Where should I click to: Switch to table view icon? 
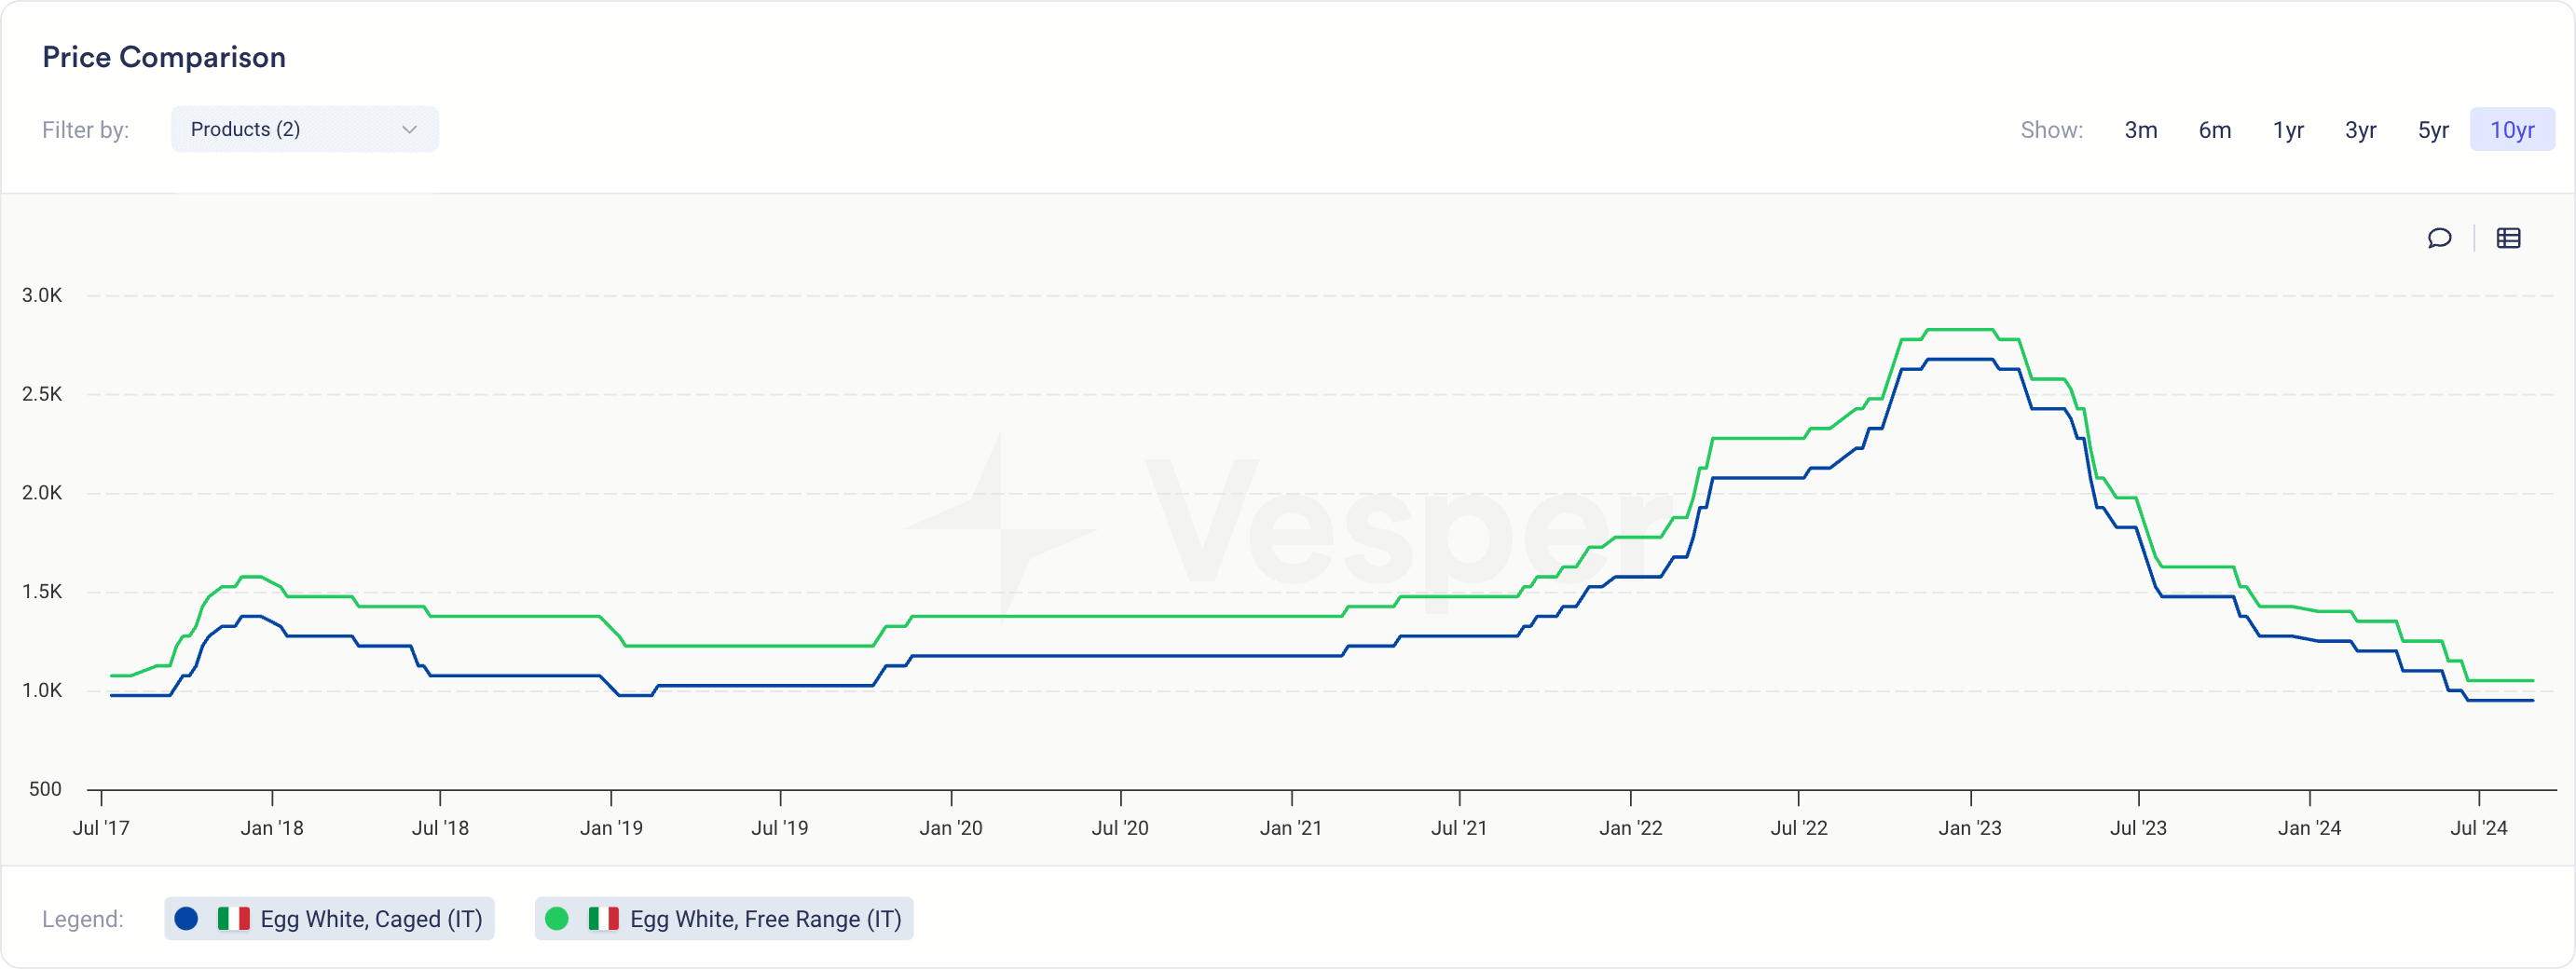click(x=2508, y=238)
